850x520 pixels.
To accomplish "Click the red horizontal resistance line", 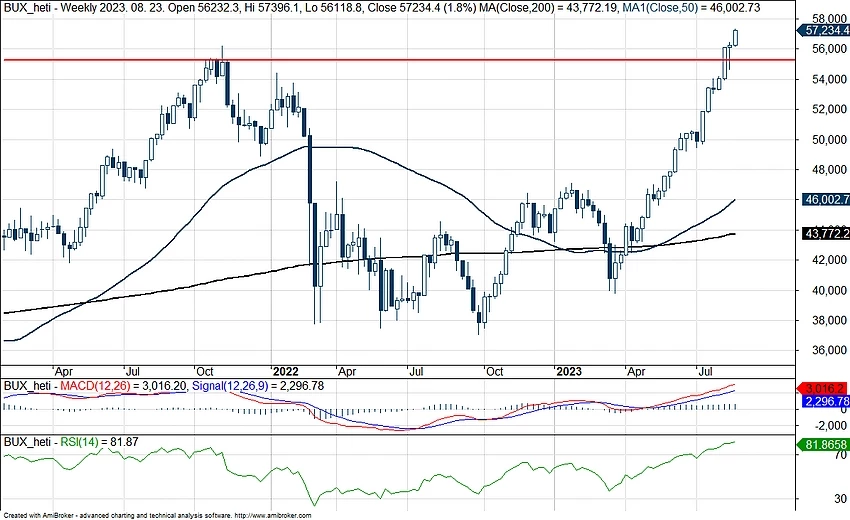I will pos(400,60).
